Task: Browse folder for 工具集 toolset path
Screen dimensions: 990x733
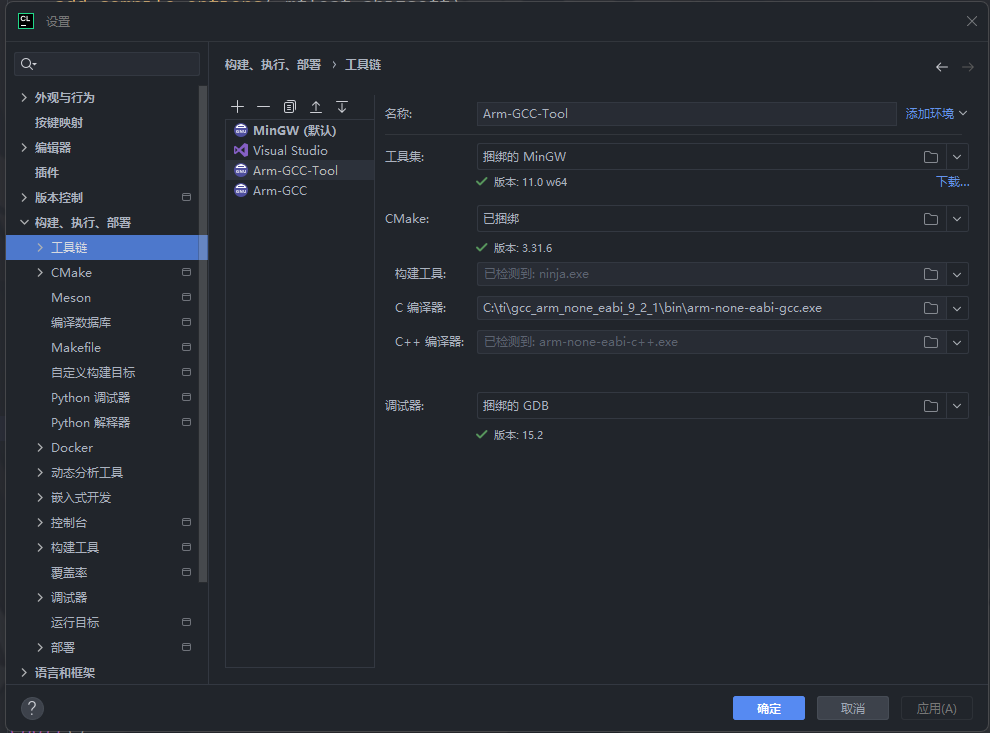Action: (931, 157)
